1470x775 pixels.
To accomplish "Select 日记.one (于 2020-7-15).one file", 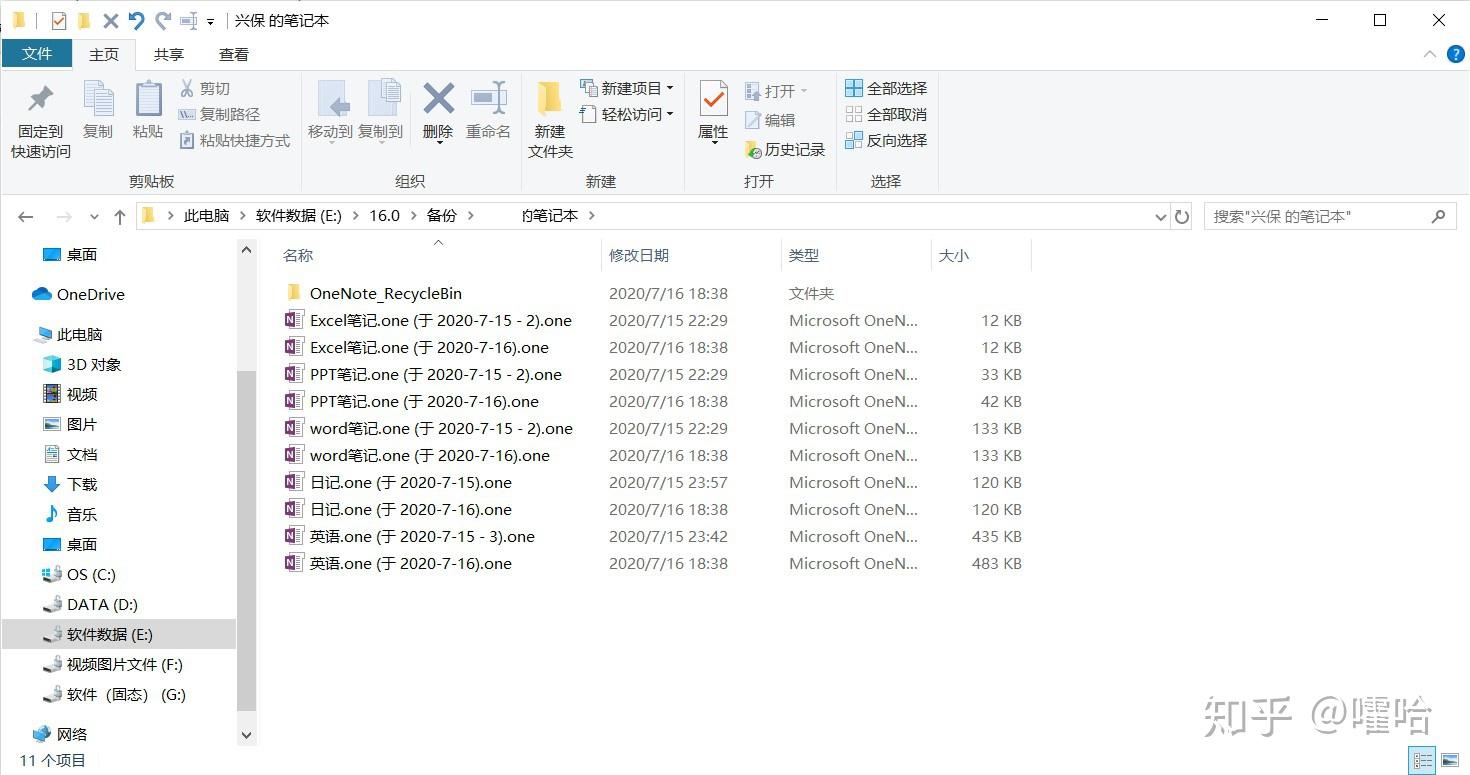I will click(x=398, y=483).
